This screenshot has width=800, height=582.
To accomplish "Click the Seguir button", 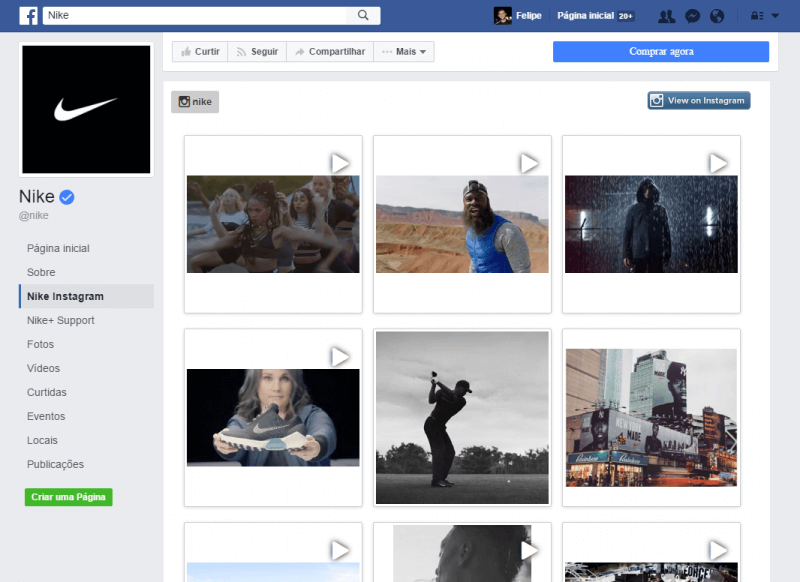I will (x=257, y=52).
